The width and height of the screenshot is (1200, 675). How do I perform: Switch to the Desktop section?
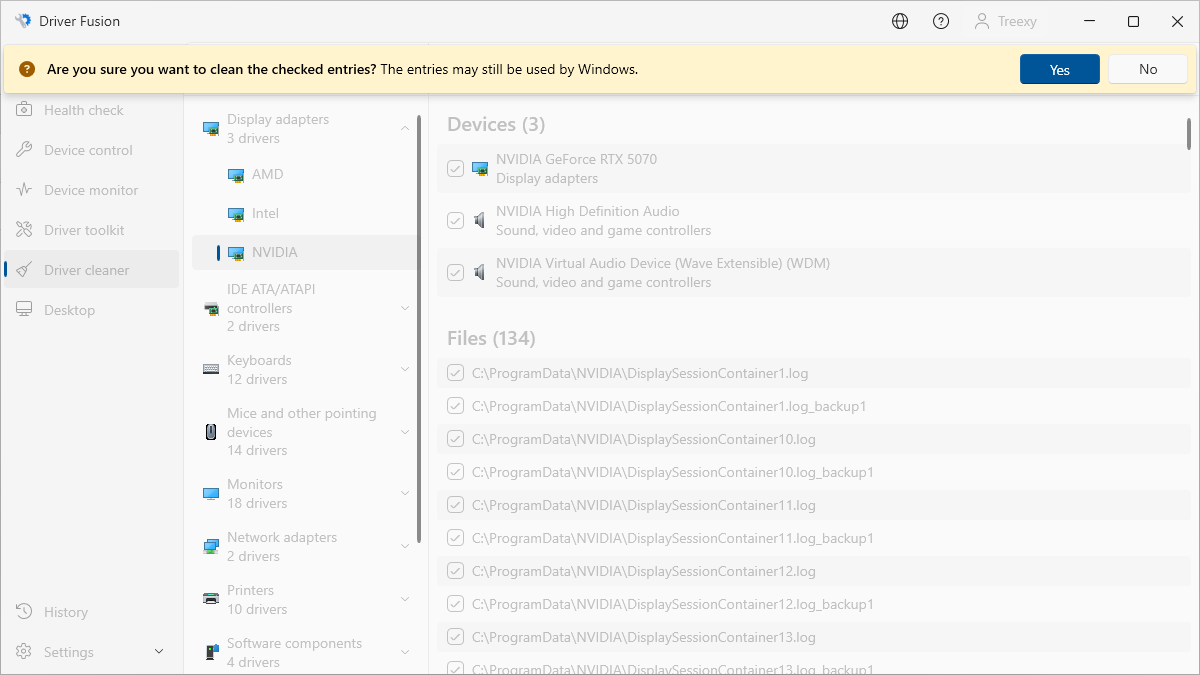[x=69, y=310]
